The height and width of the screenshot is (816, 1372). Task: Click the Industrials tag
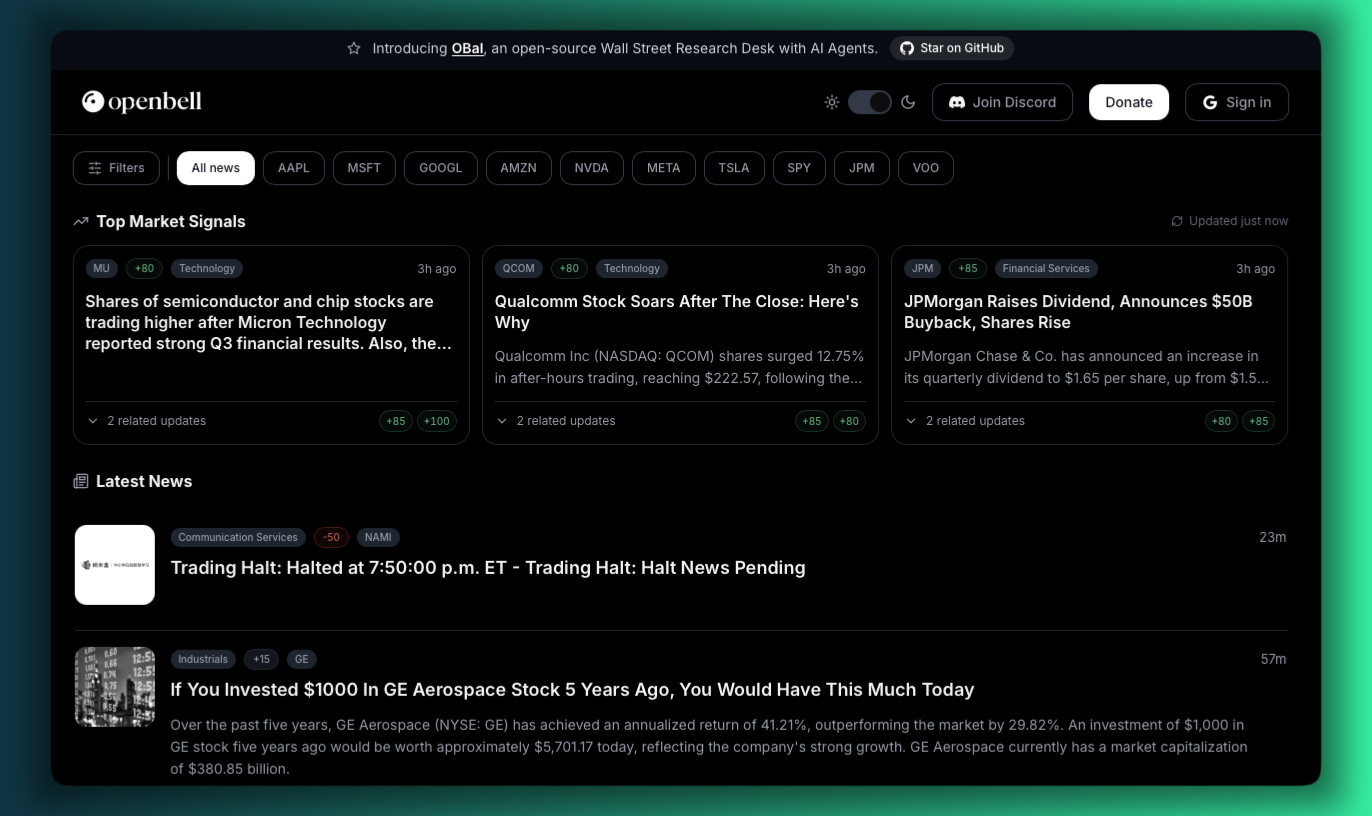[x=203, y=659]
